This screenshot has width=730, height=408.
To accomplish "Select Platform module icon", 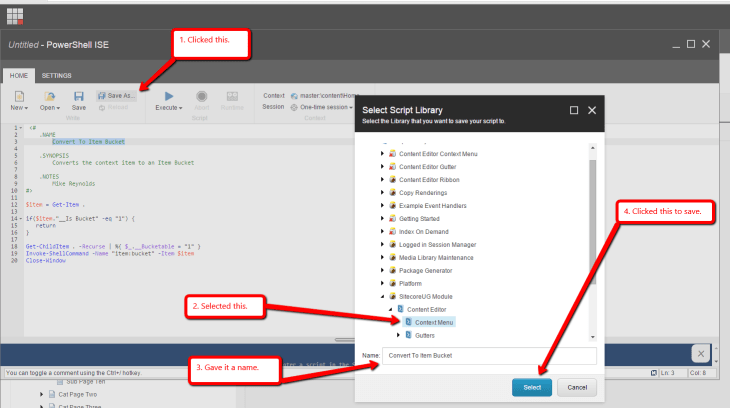I will [392, 283].
